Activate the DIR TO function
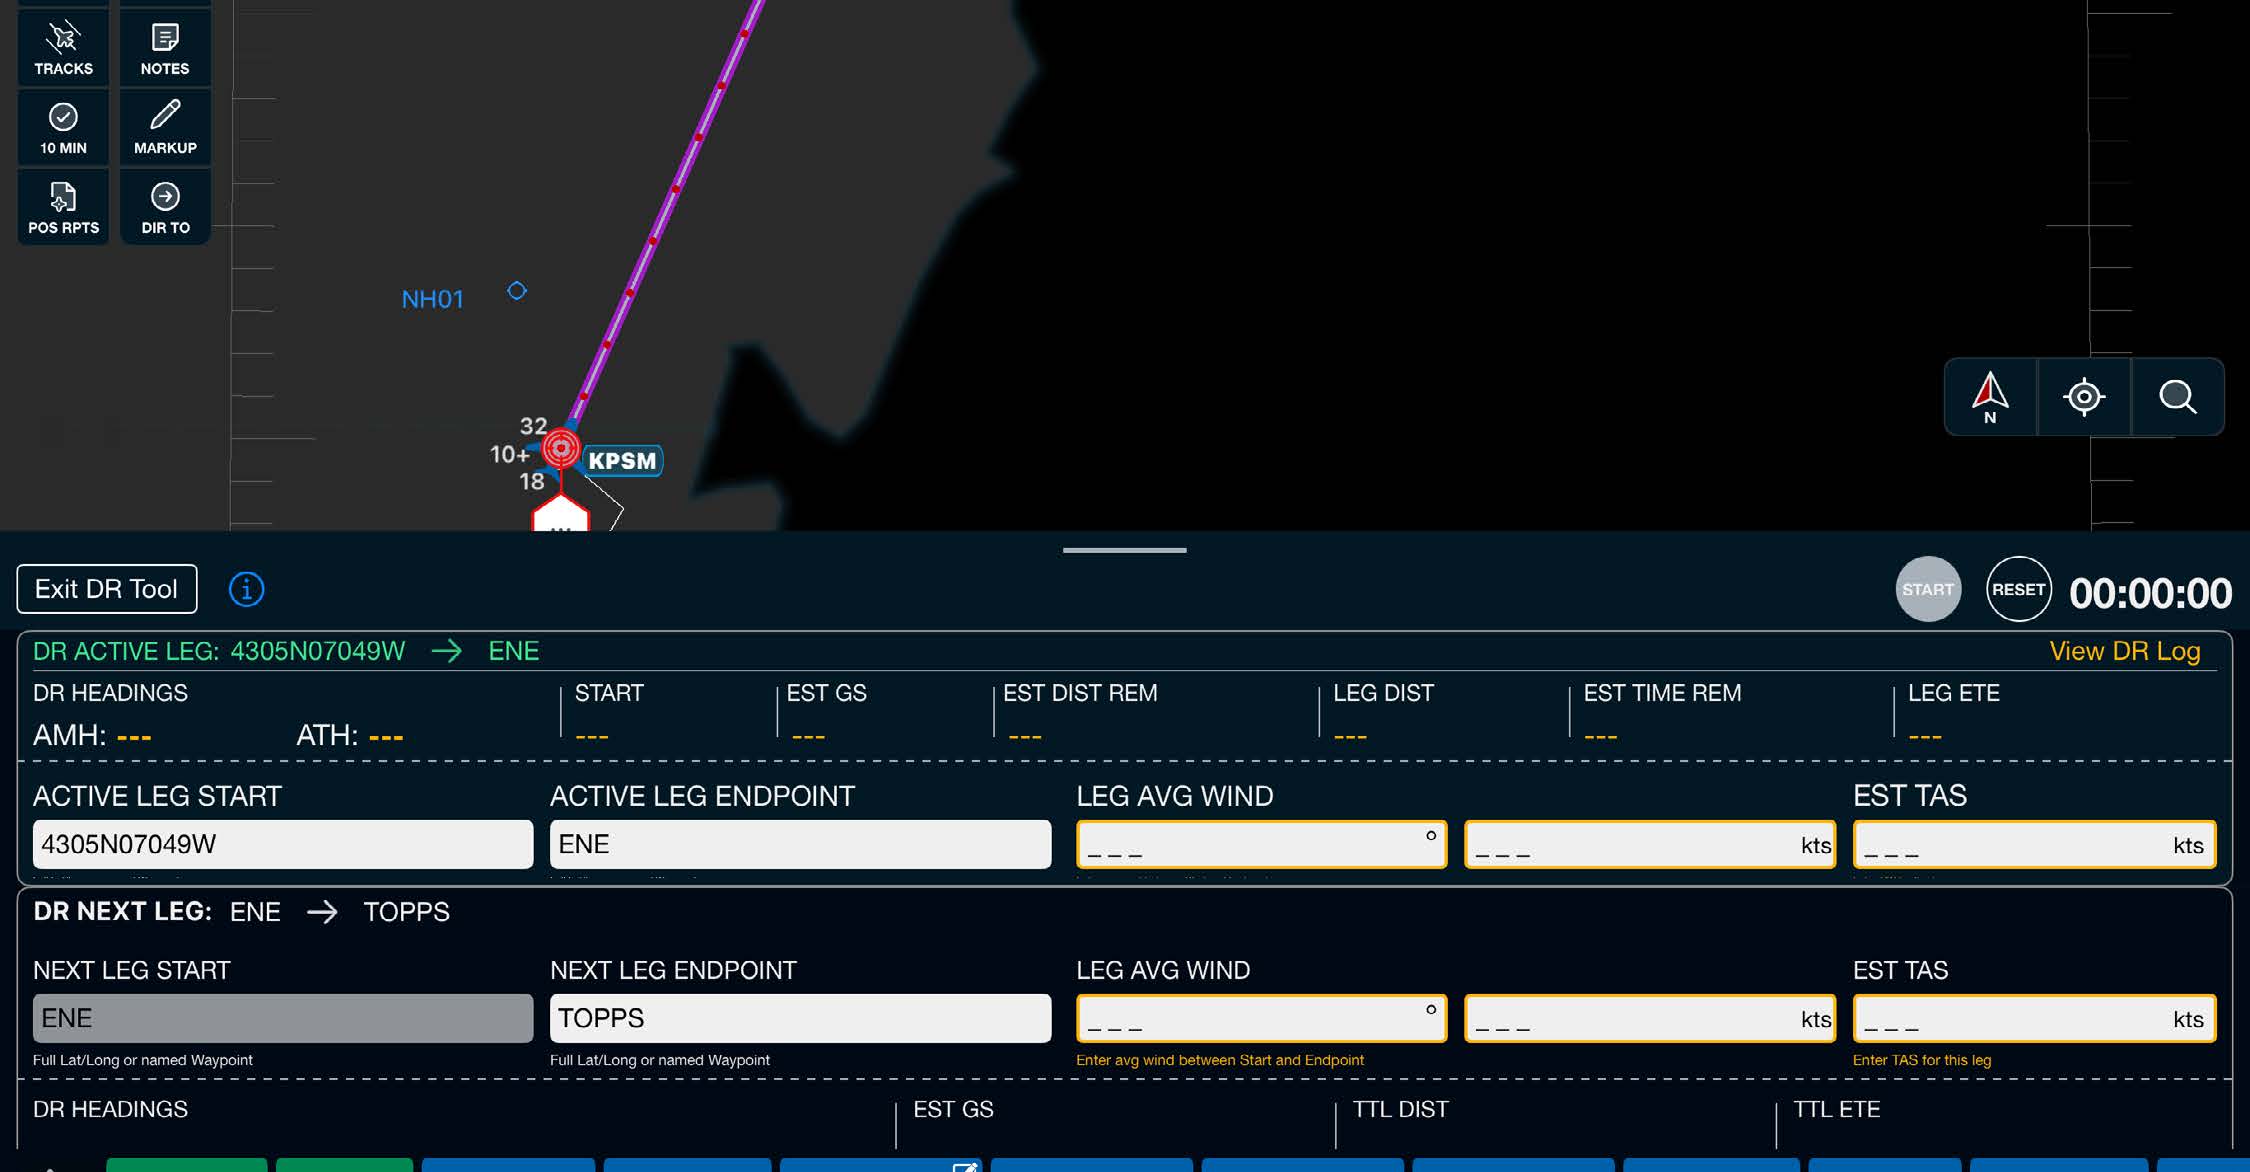The width and height of the screenshot is (2250, 1172). (165, 207)
